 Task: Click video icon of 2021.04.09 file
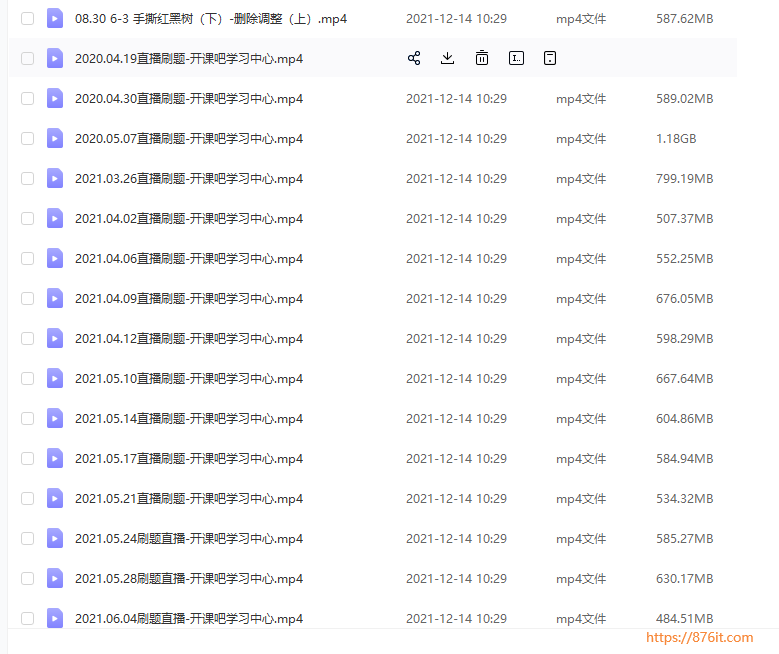point(55,298)
